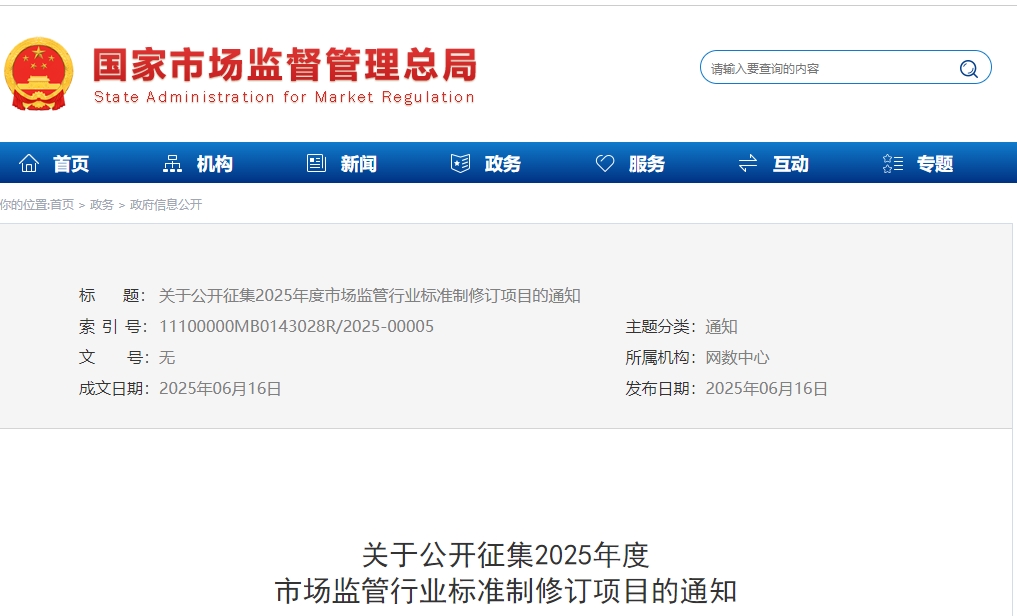This screenshot has height=616, width=1017.
Task: Click the heading line 关于公开征集2025年度
Action: (x=505, y=555)
